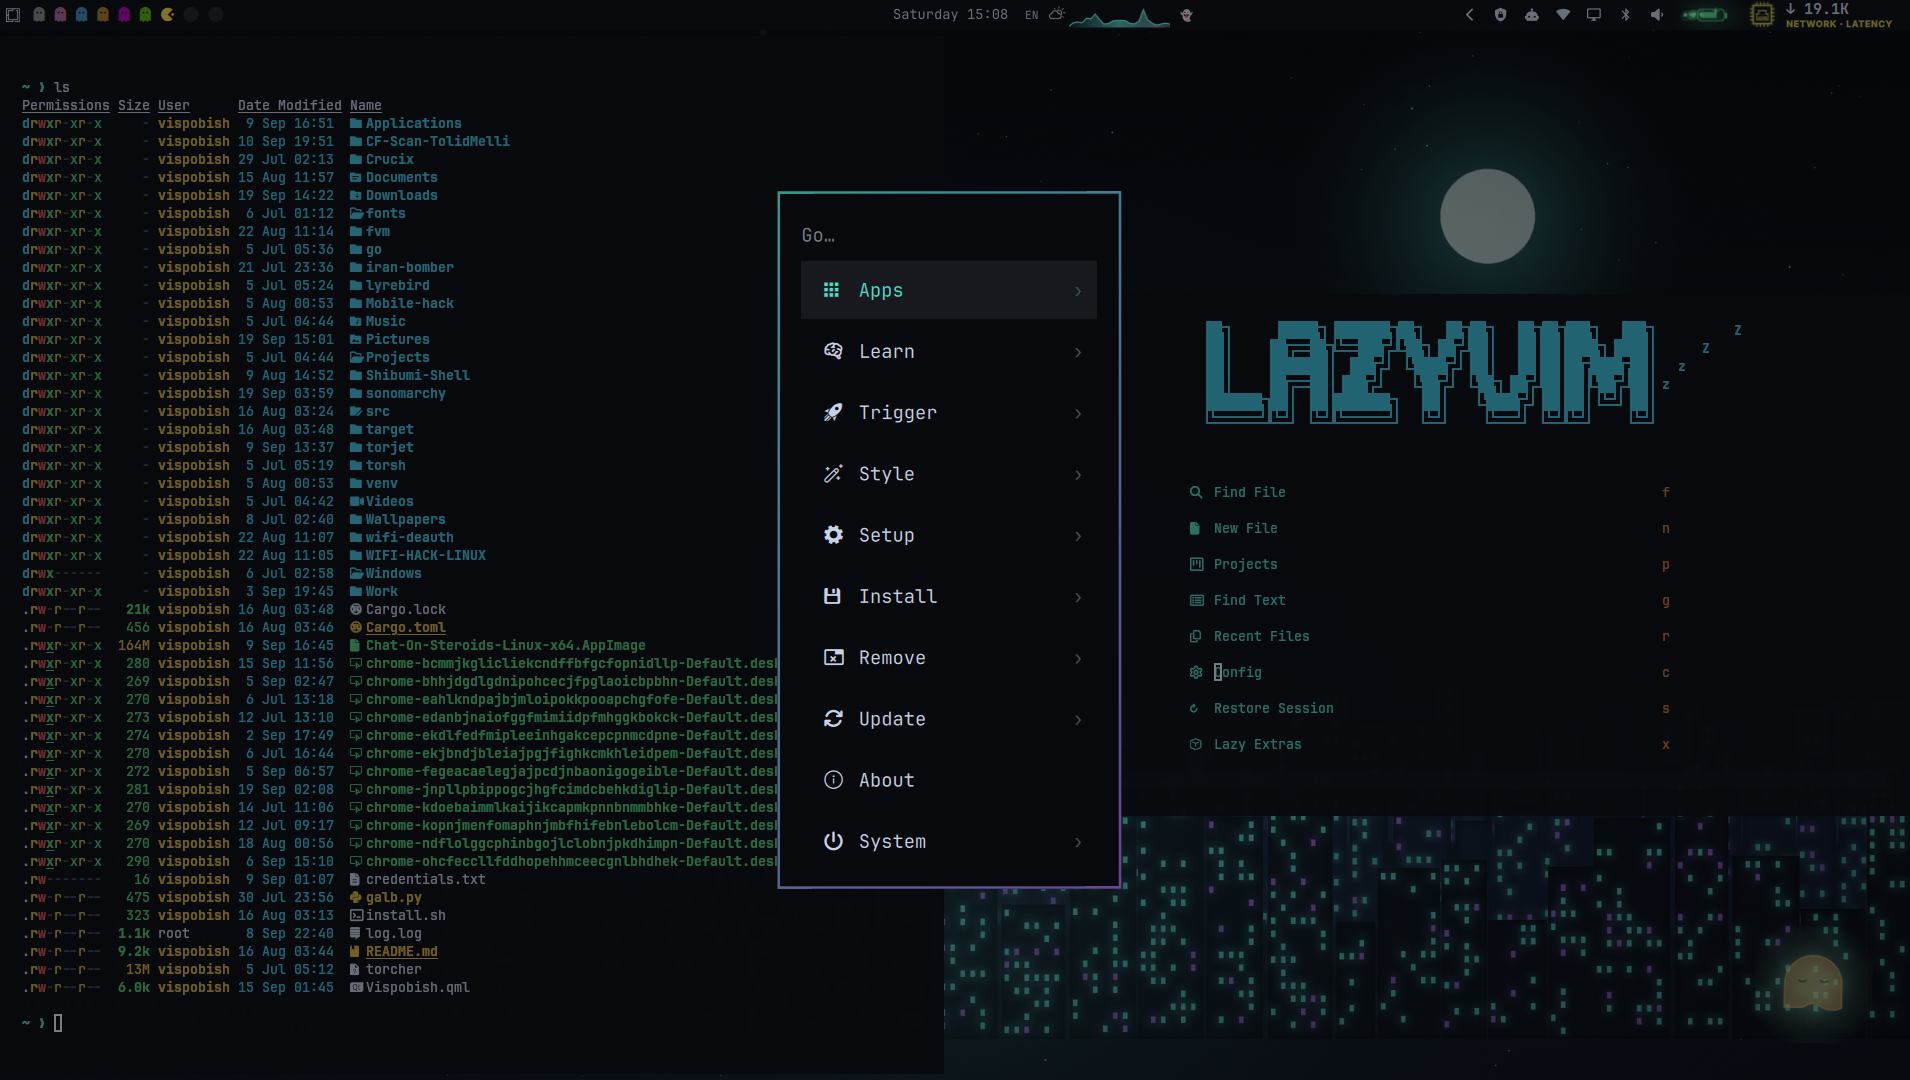Click README.md in the terminal listing
Image resolution: width=1910 pixels, height=1080 pixels.
401,951
